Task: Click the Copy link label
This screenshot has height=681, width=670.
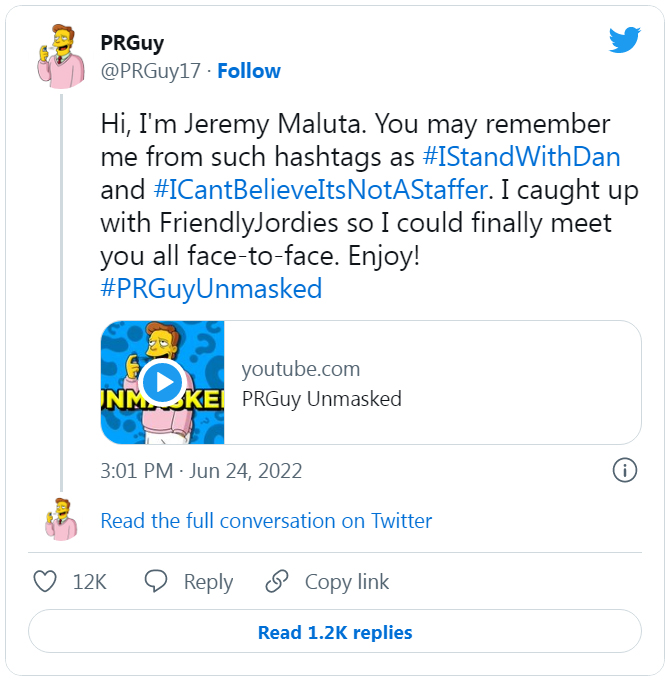Action: (x=347, y=582)
